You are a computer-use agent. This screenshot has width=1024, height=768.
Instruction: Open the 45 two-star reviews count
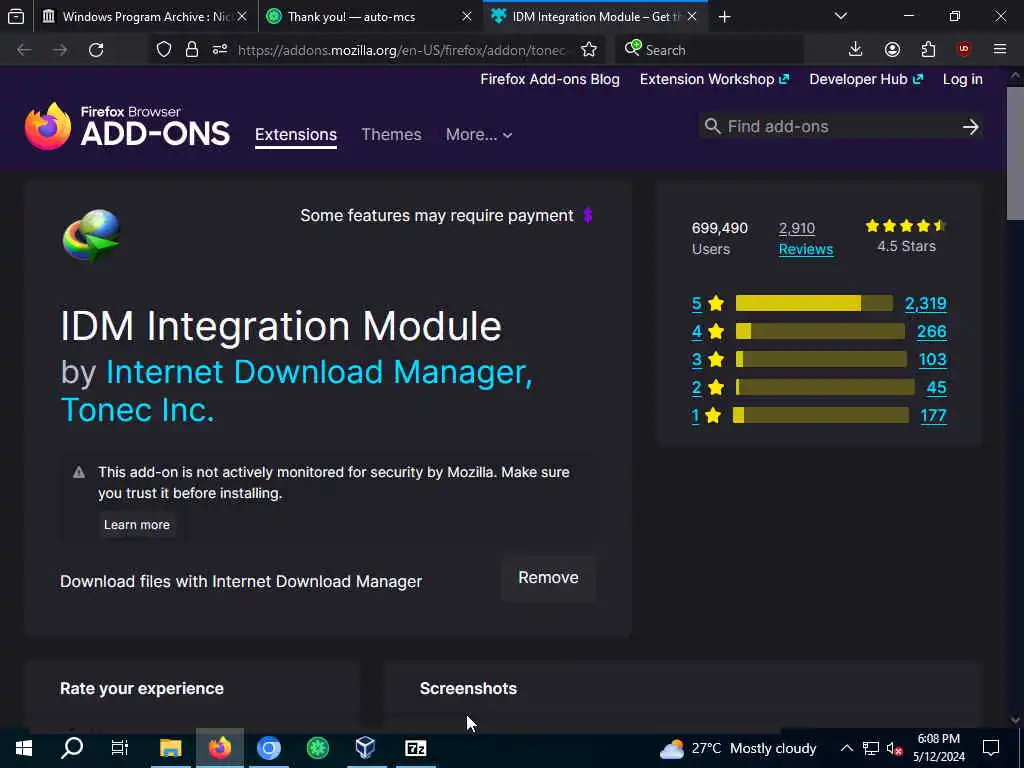point(936,387)
